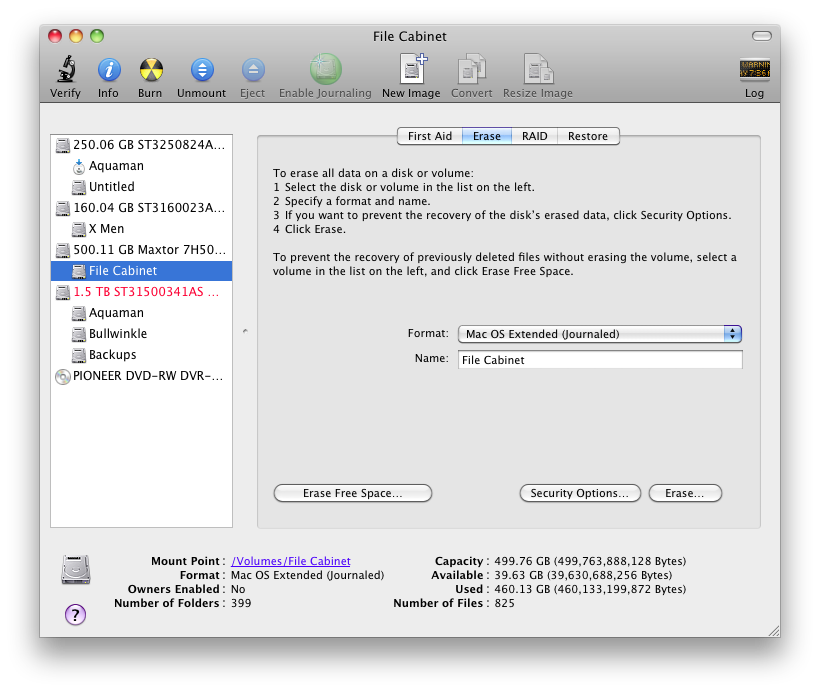
Task: Click the Number of Folders value 399
Action: [x=241, y=603]
